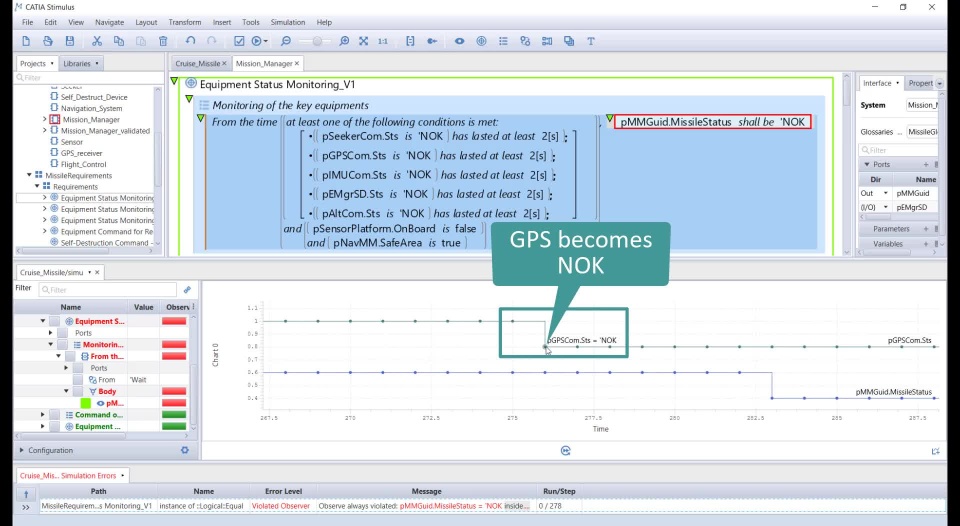Image resolution: width=960 pixels, height=526 pixels.
Task: Fit view using the crossed-arrows icon
Action: click(x=364, y=41)
